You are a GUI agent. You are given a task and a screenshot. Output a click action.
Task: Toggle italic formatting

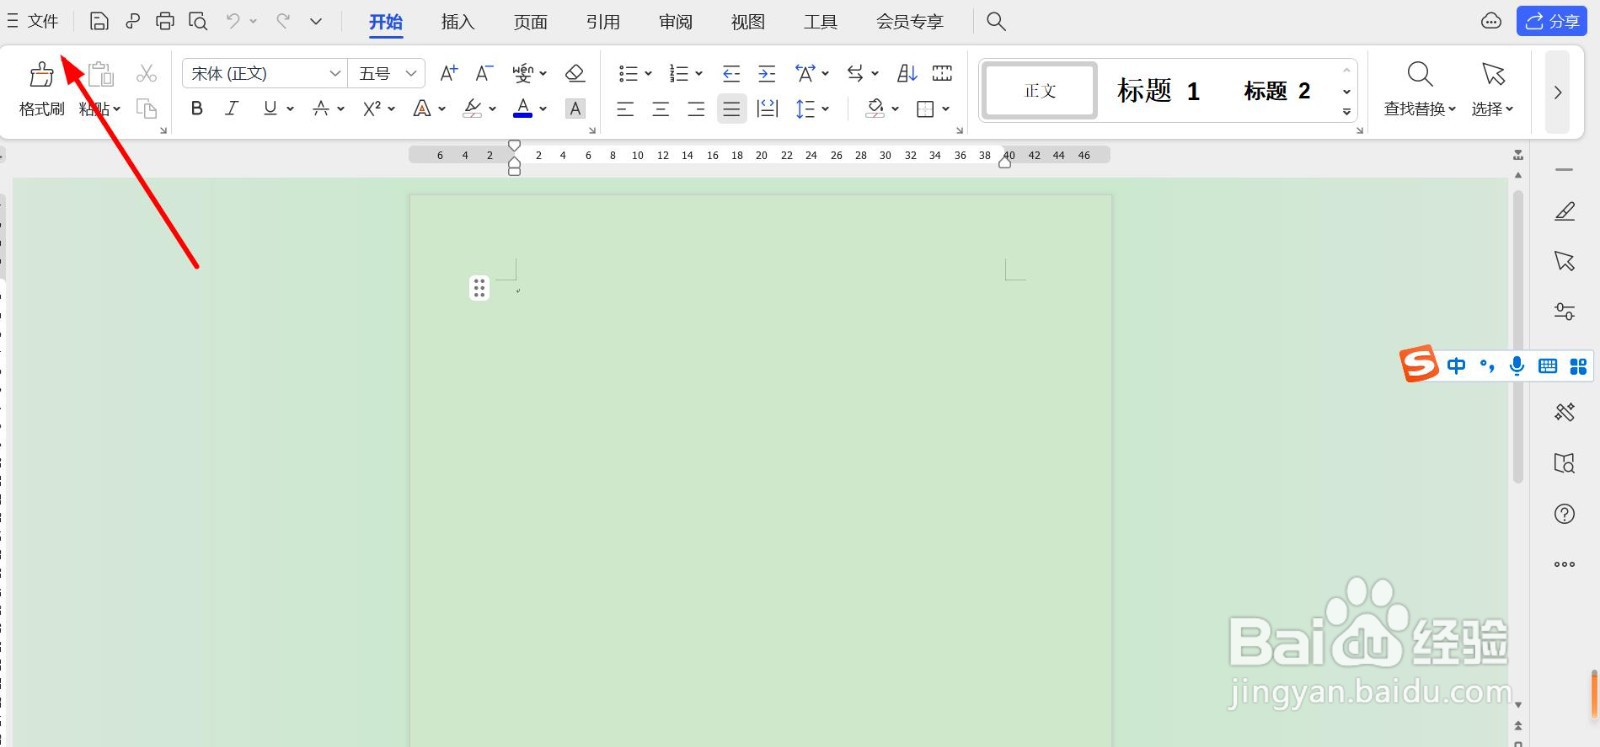coord(232,108)
